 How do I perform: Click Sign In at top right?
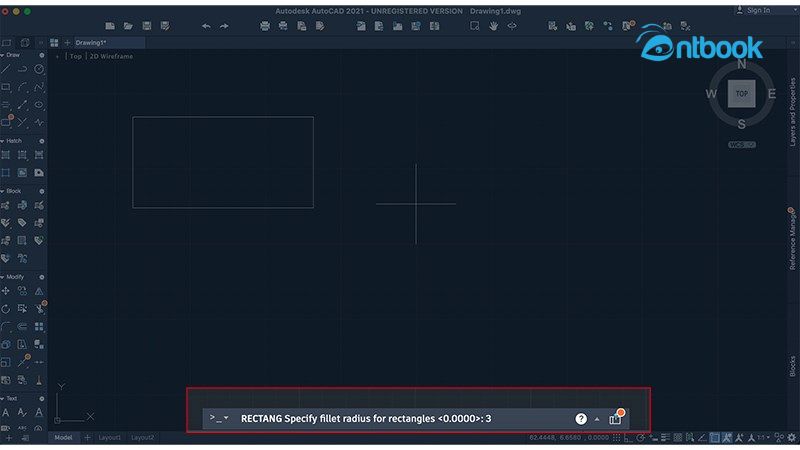(x=754, y=10)
